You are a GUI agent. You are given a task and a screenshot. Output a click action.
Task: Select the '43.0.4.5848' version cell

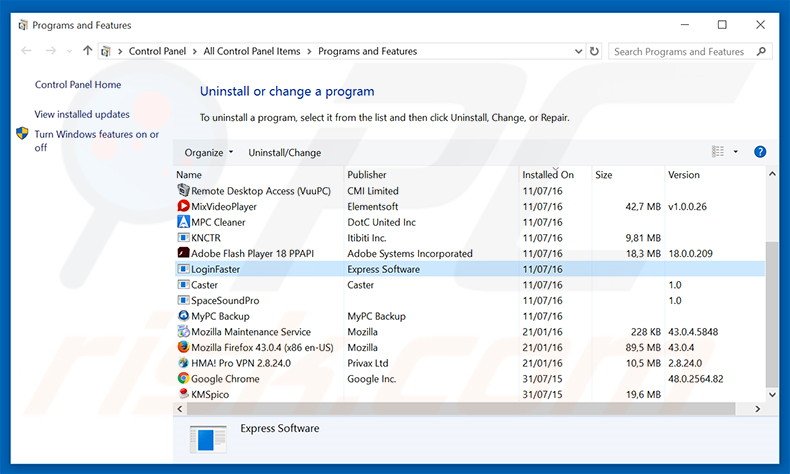click(x=693, y=331)
